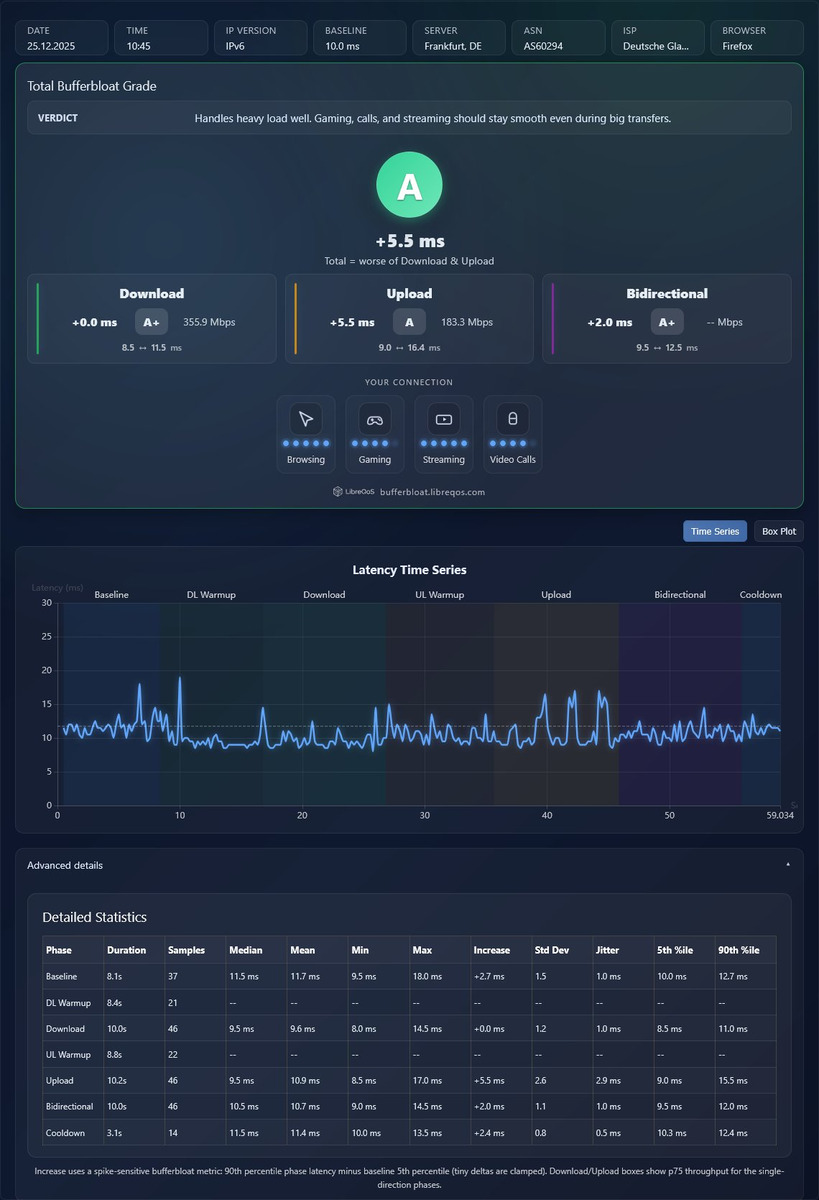This screenshot has height=1200, width=819.
Task: Click the Upload A grade badge
Action: pos(409,322)
